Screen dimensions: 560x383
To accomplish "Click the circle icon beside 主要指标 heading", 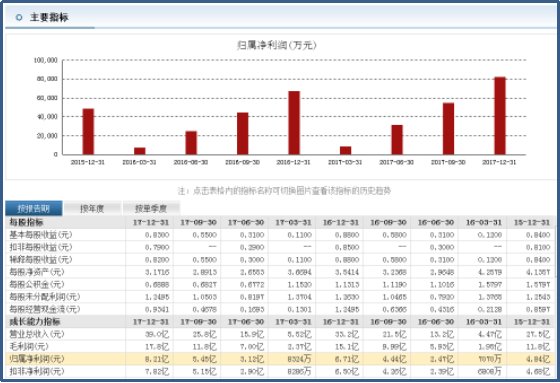I will 19,17.
